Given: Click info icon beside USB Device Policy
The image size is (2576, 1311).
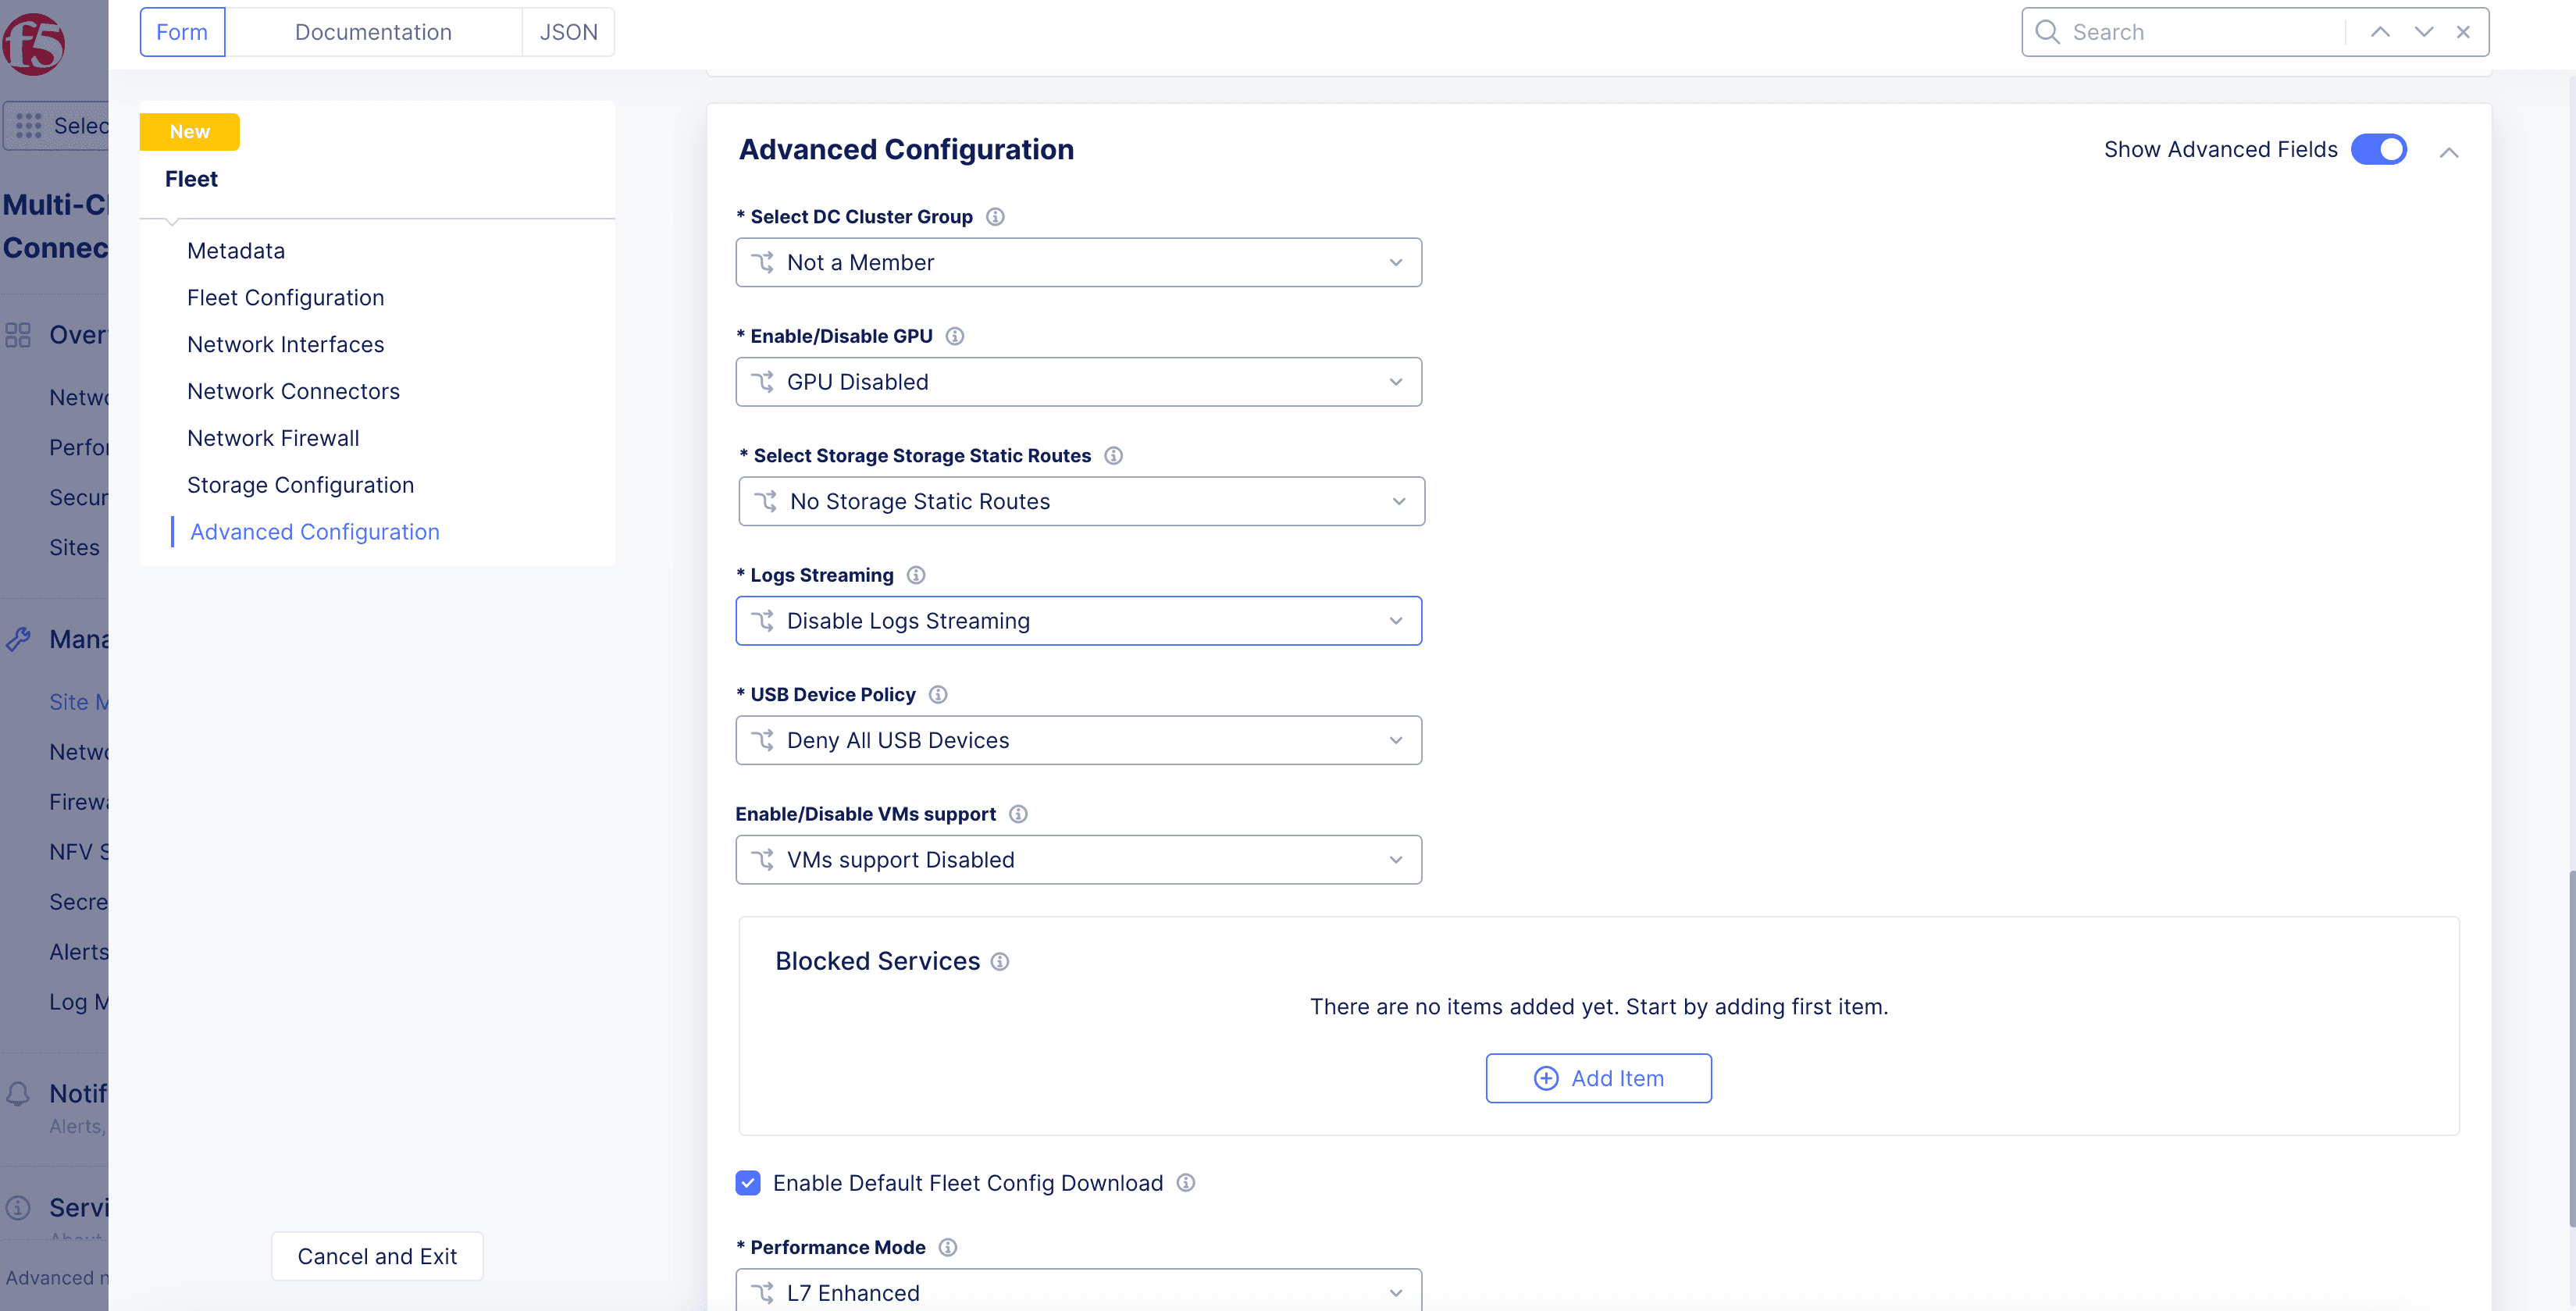Looking at the screenshot, I should (x=938, y=695).
